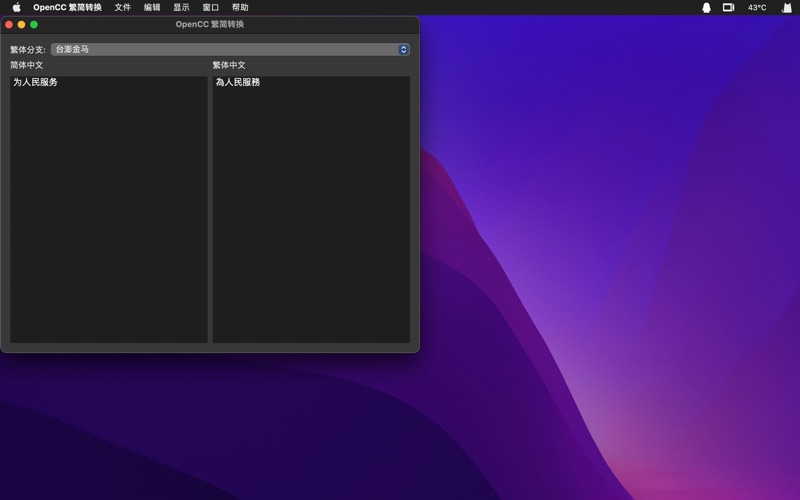Minimize the window with yellow button

pos(22,24)
